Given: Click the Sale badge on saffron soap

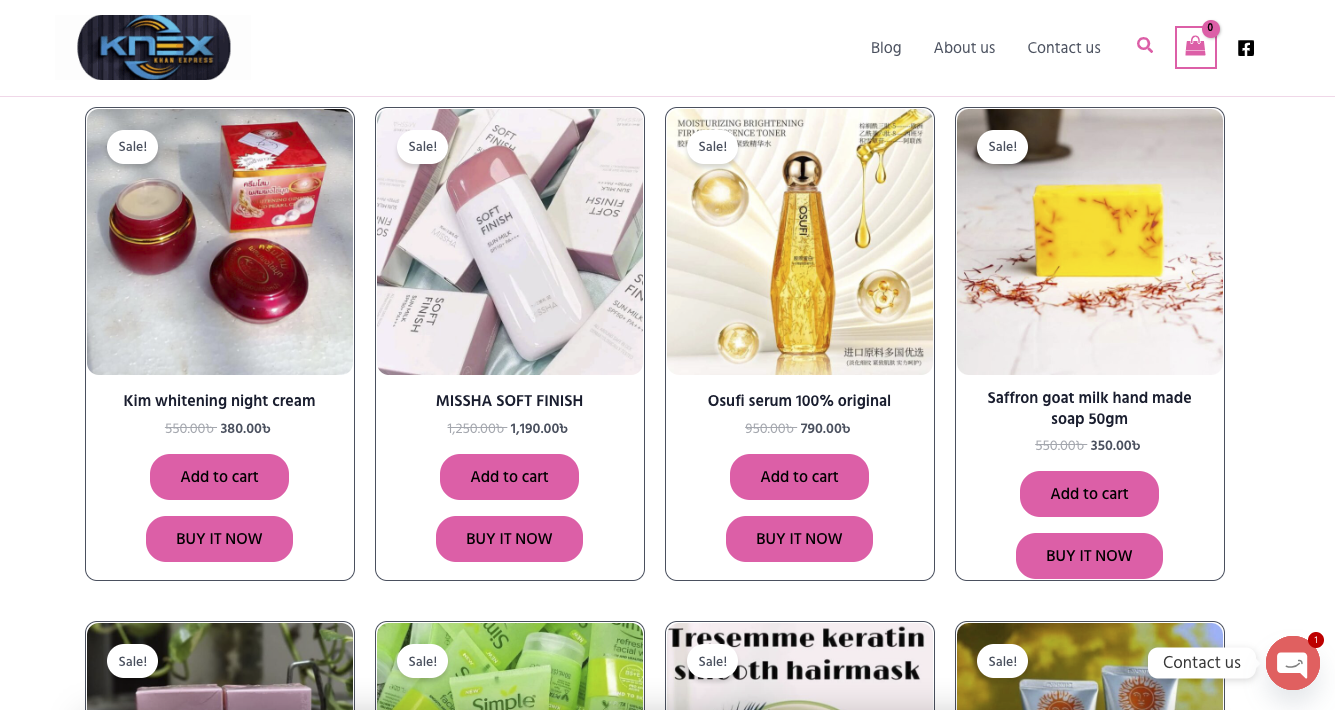Looking at the screenshot, I should [x=1002, y=147].
